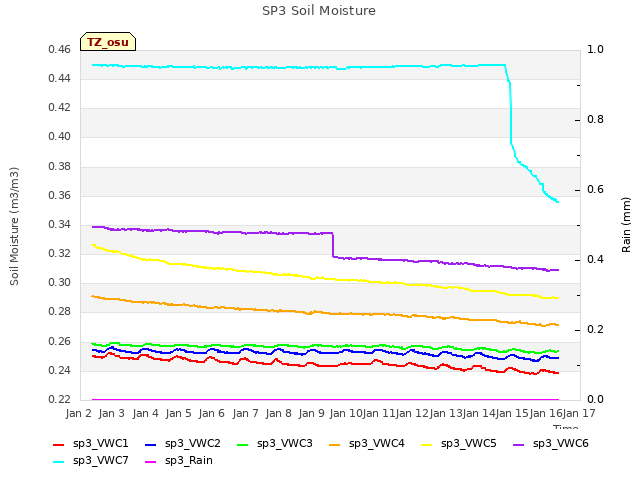Viewport: 640px width, 480px height.
Task: Click the 0.8 right rain axis value
Action: tap(595, 120)
